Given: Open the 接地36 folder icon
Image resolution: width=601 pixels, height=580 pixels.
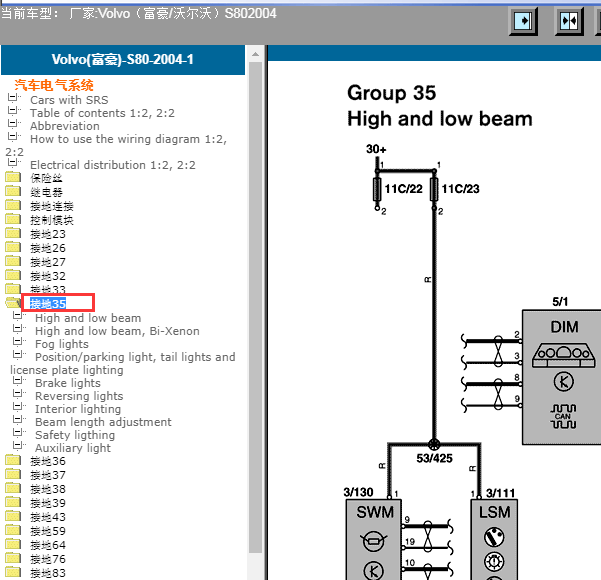Looking at the screenshot, I should (x=13, y=460).
